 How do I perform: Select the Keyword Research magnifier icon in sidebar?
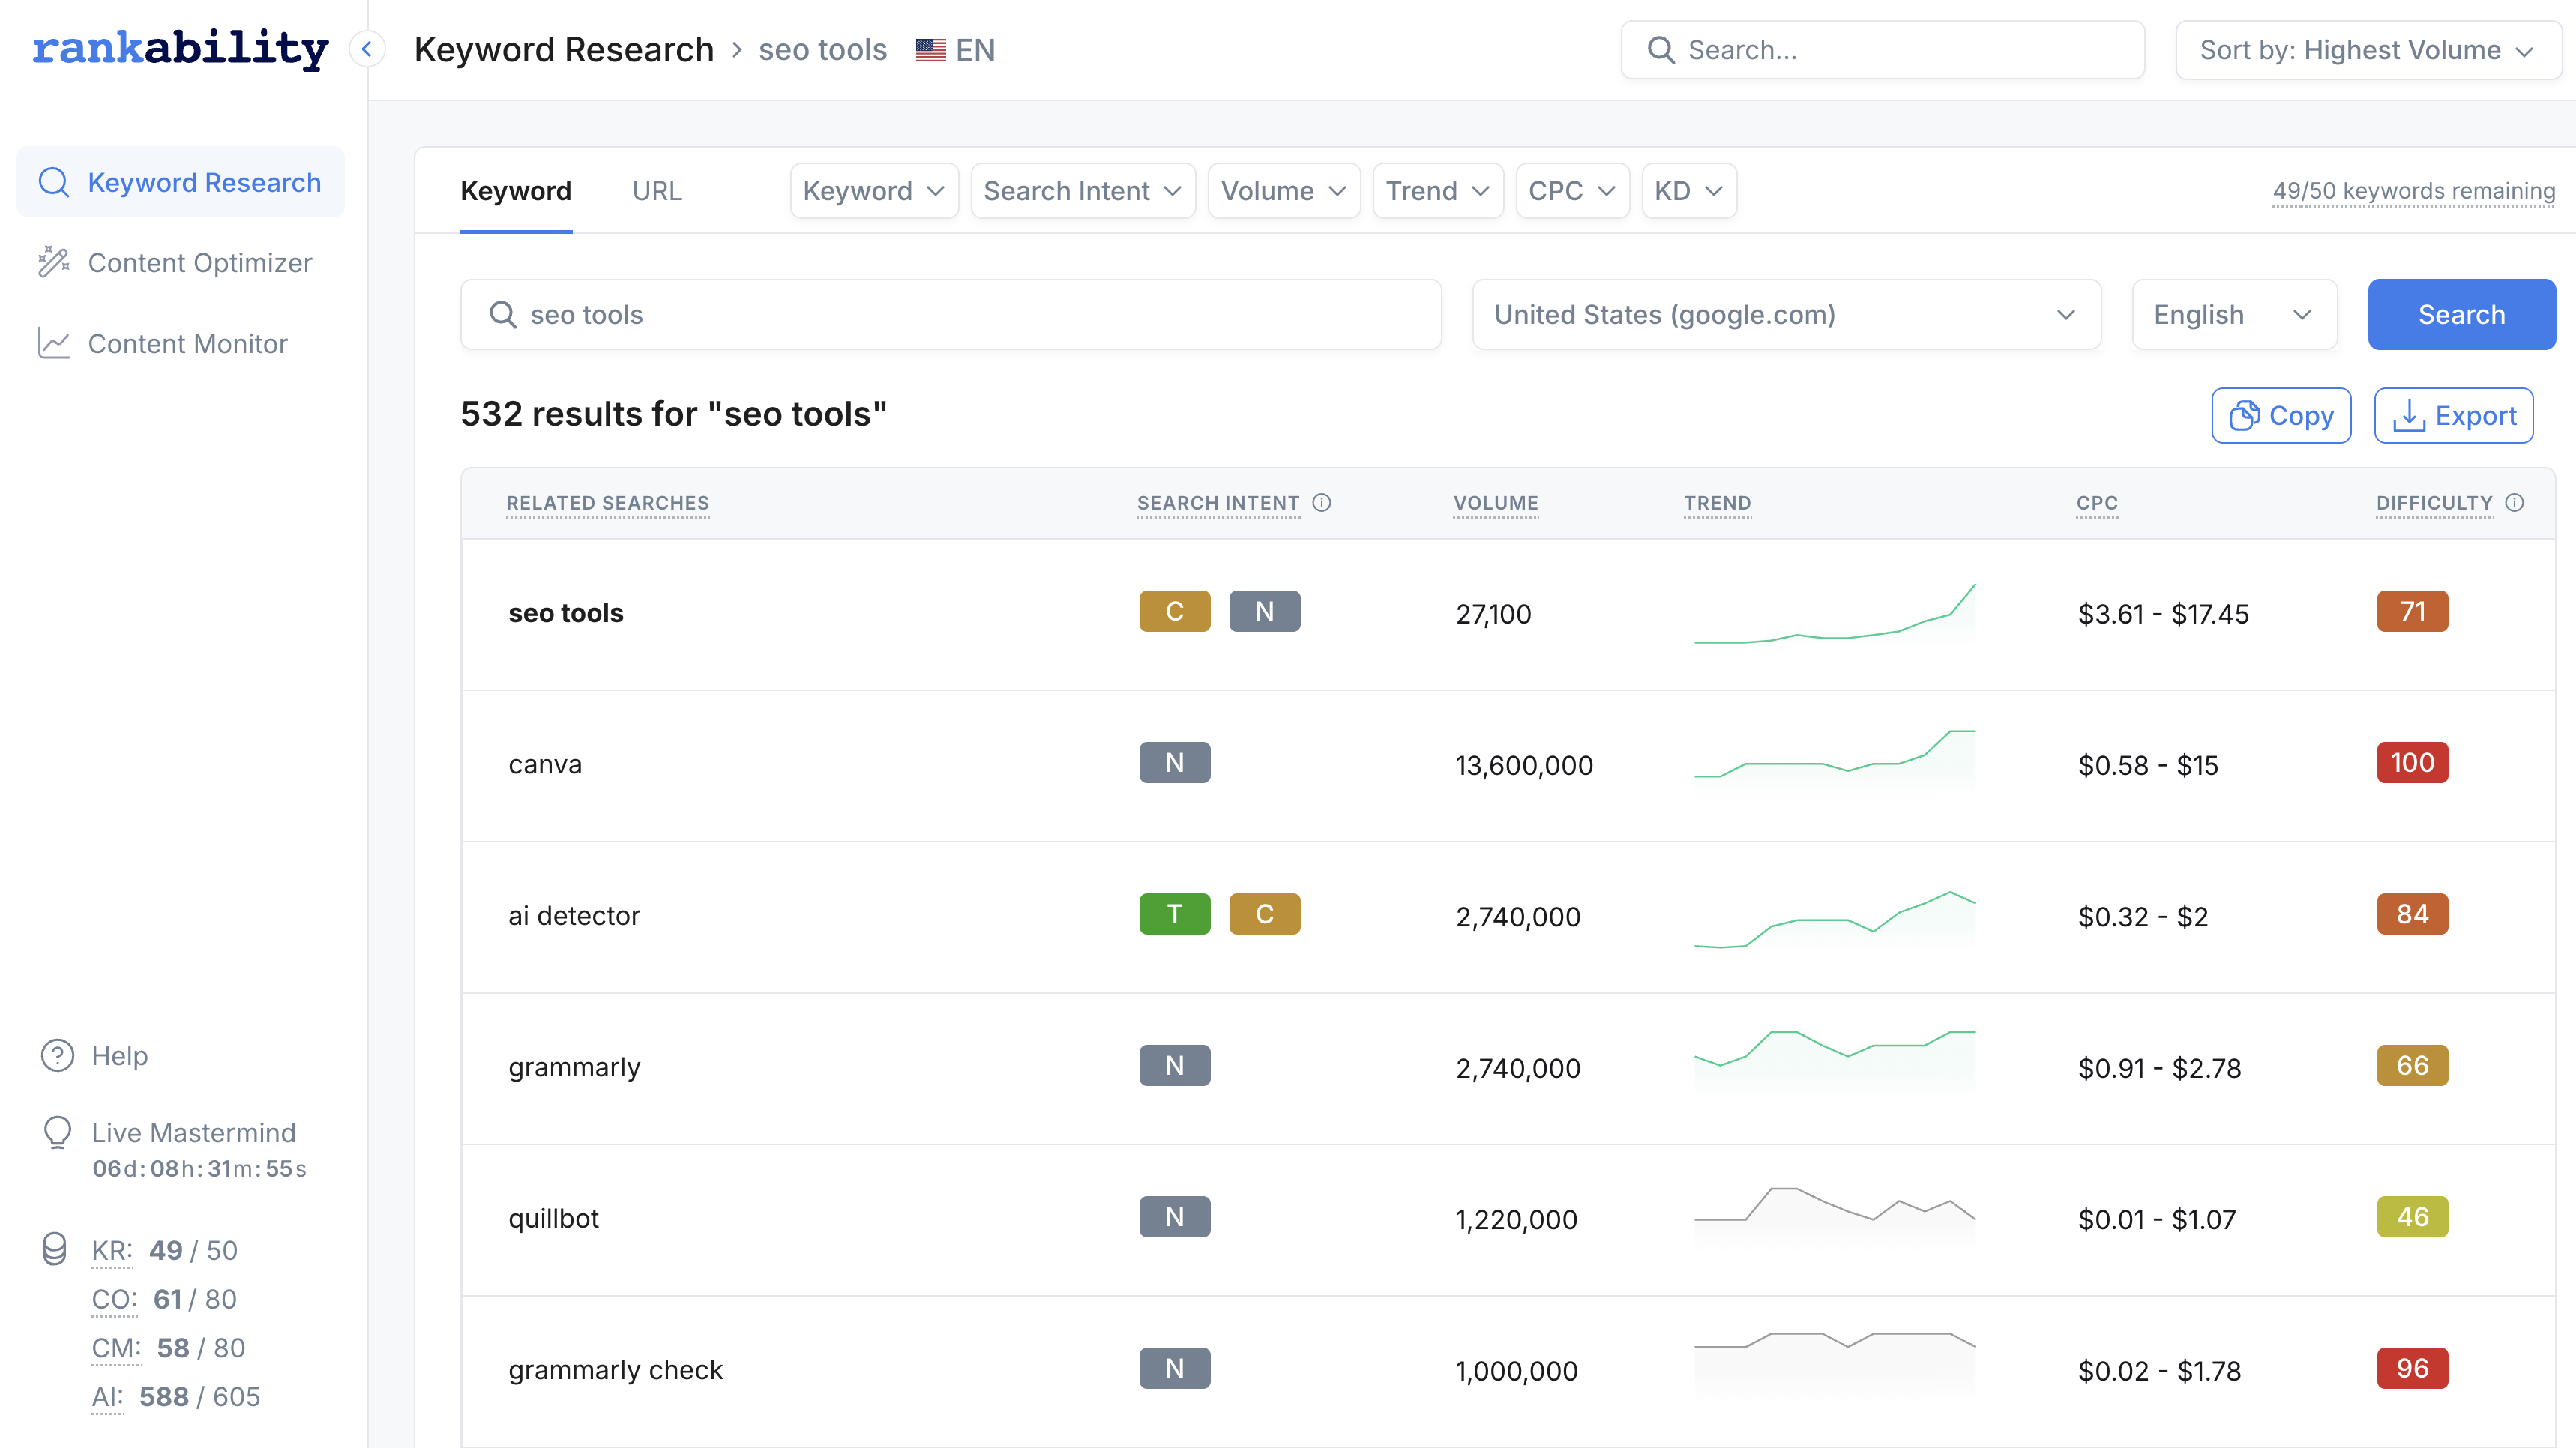tap(54, 182)
